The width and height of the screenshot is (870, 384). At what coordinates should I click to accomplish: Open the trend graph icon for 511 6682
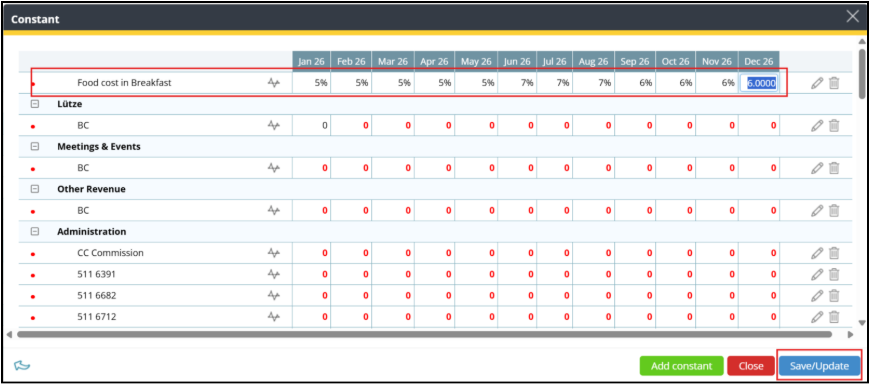[274, 295]
